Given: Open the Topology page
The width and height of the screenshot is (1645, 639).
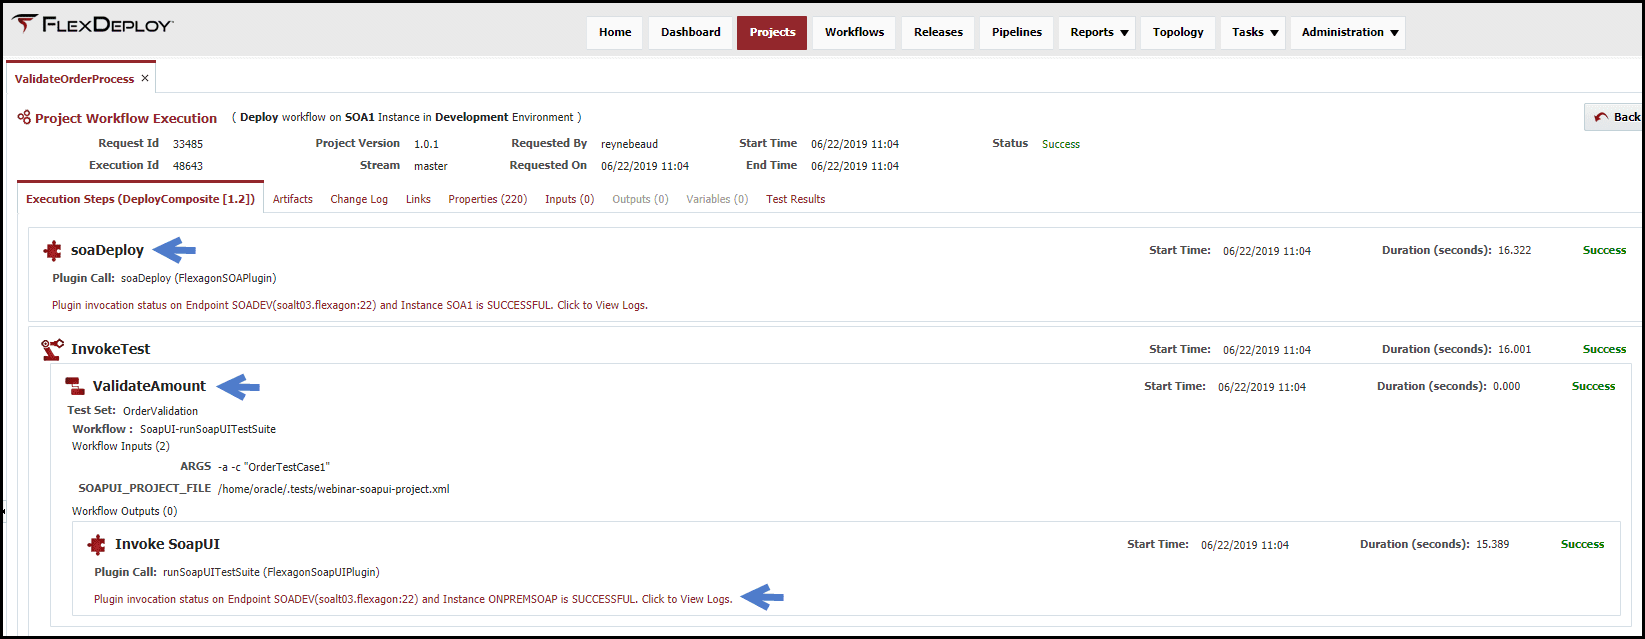Looking at the screenshot, I should click(1178, 32).
